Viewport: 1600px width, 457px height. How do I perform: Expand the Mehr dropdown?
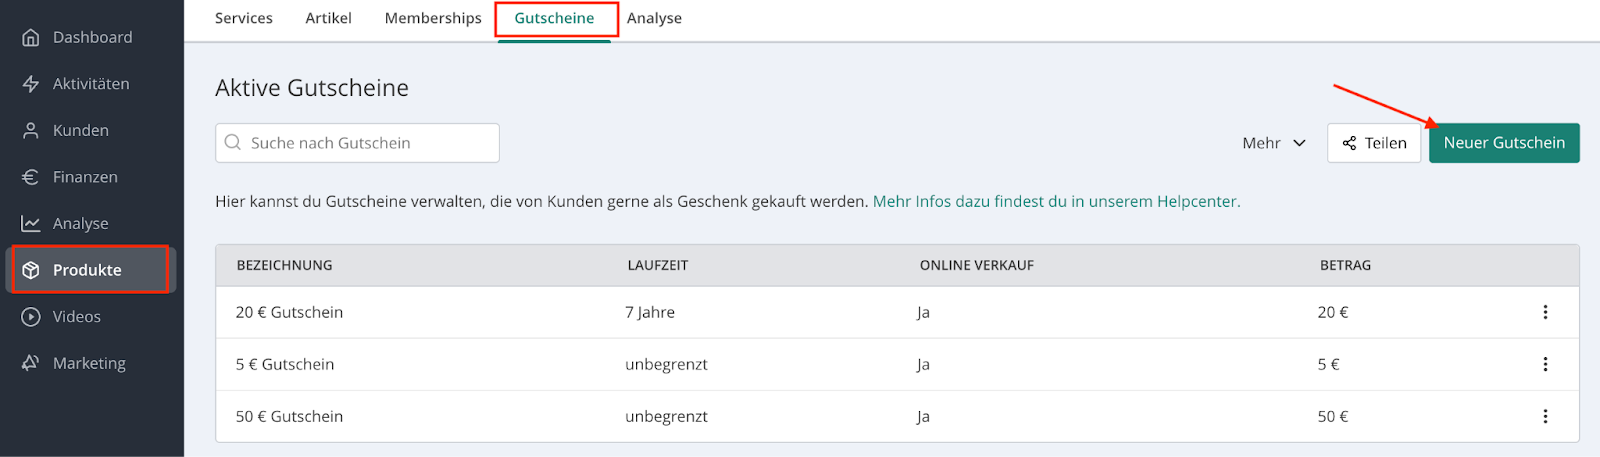coord(1274,143)
